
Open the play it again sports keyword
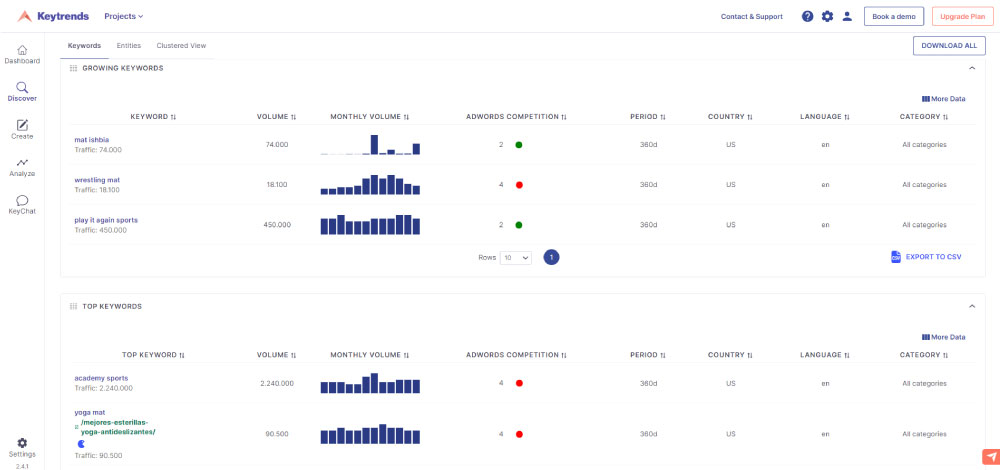pyautogui.click(x=106, y=220)
